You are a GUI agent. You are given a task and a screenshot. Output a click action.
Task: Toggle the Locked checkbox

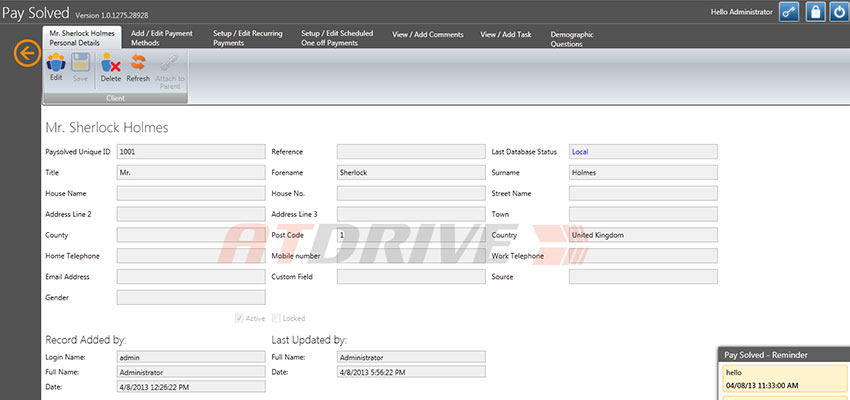pos(276,318)
